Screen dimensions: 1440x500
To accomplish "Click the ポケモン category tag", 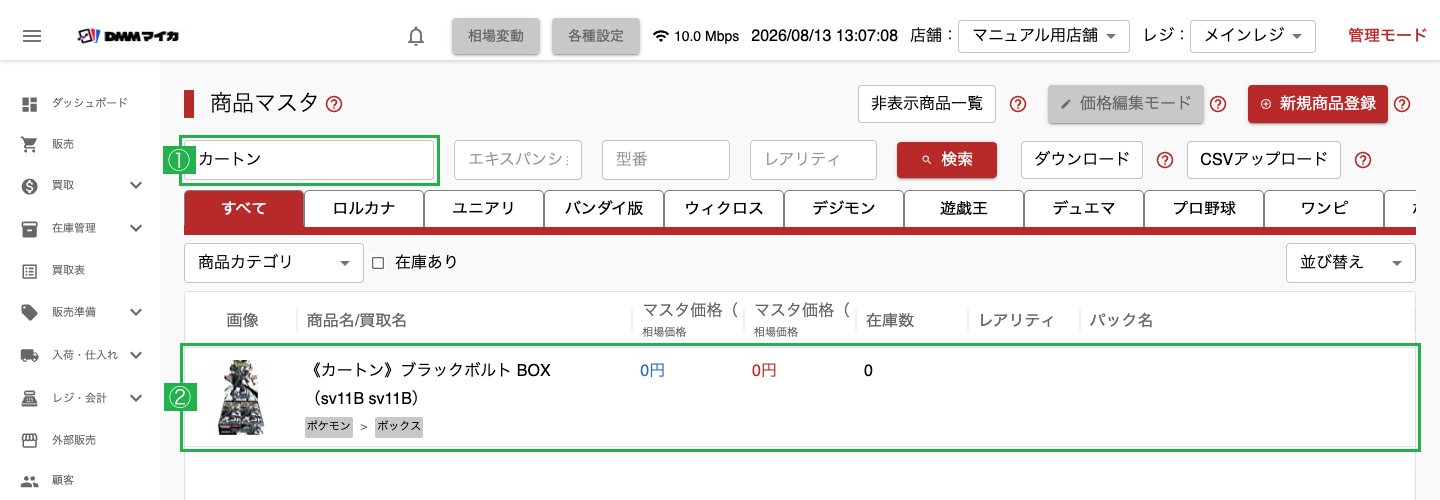I will (329, 427).
